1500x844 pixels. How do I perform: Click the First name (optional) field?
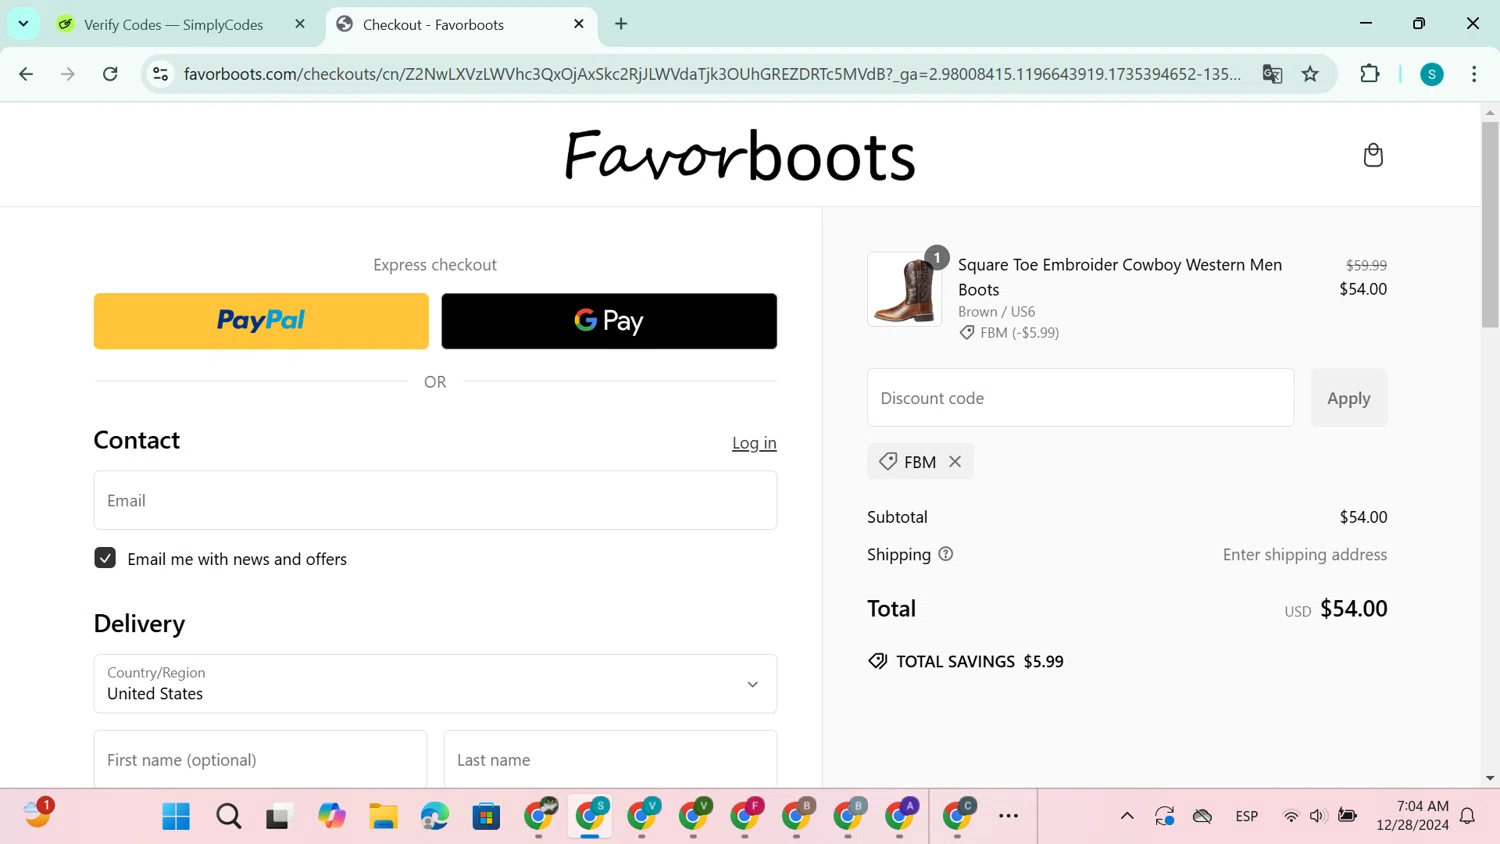pos(260,759)
